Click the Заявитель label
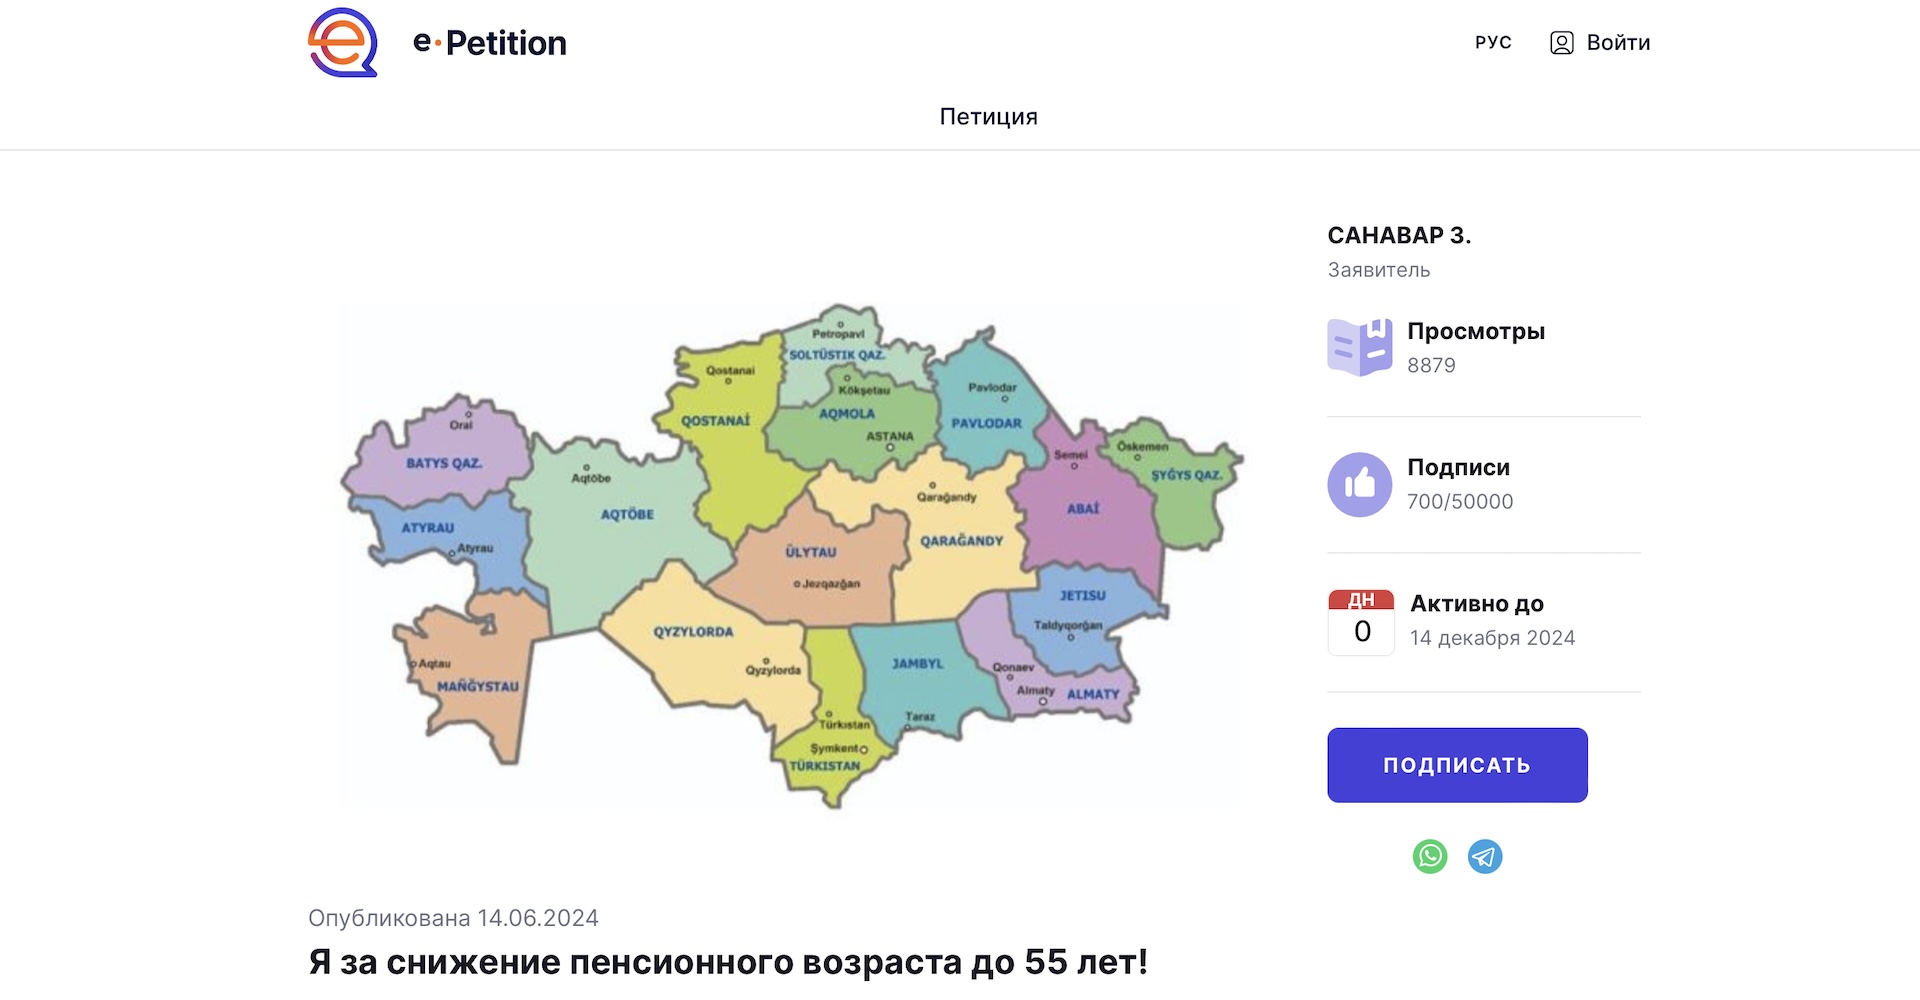The width and height of the screenshot is (1920, 1000). tap(1378, 270)
